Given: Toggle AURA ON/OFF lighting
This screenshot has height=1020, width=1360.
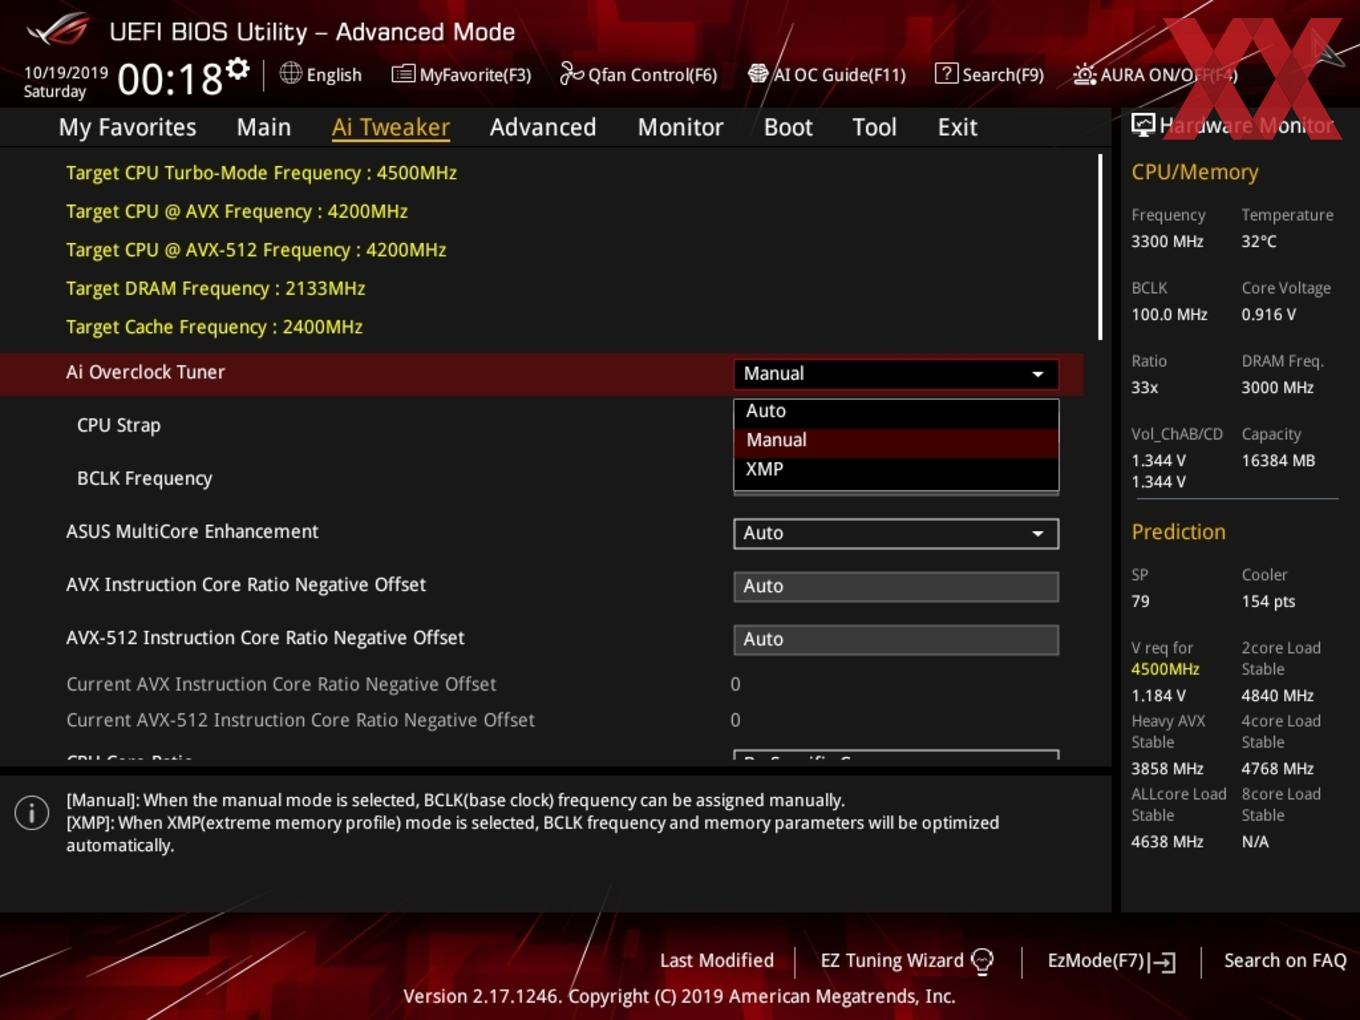Looking at the screenshot, I should coord(1155,74).
